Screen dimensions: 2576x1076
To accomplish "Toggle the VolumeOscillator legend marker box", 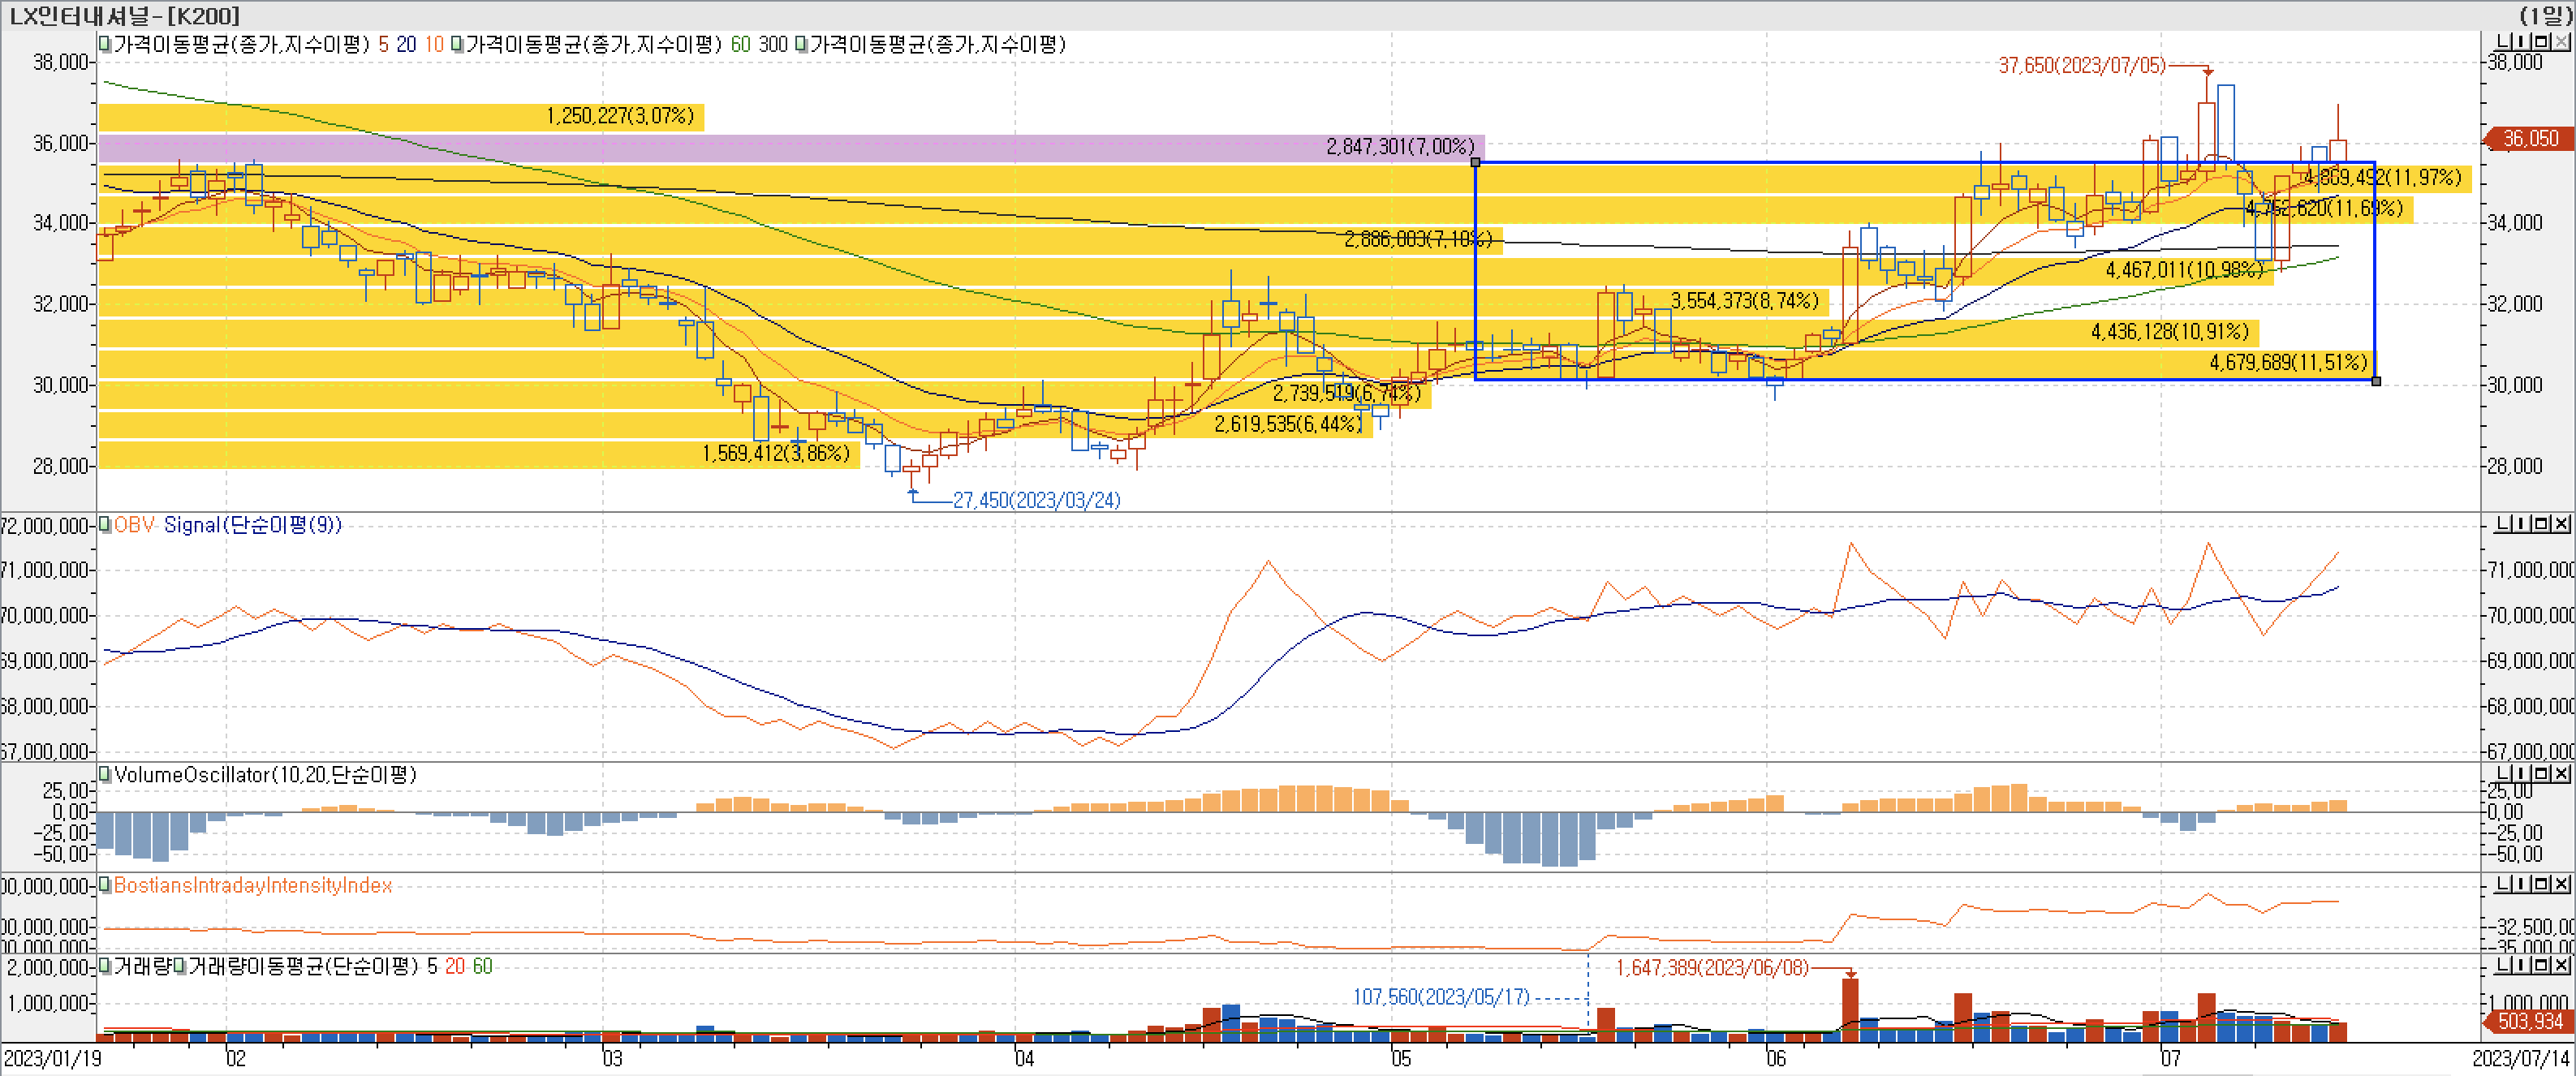I will (x=105, y=775).
